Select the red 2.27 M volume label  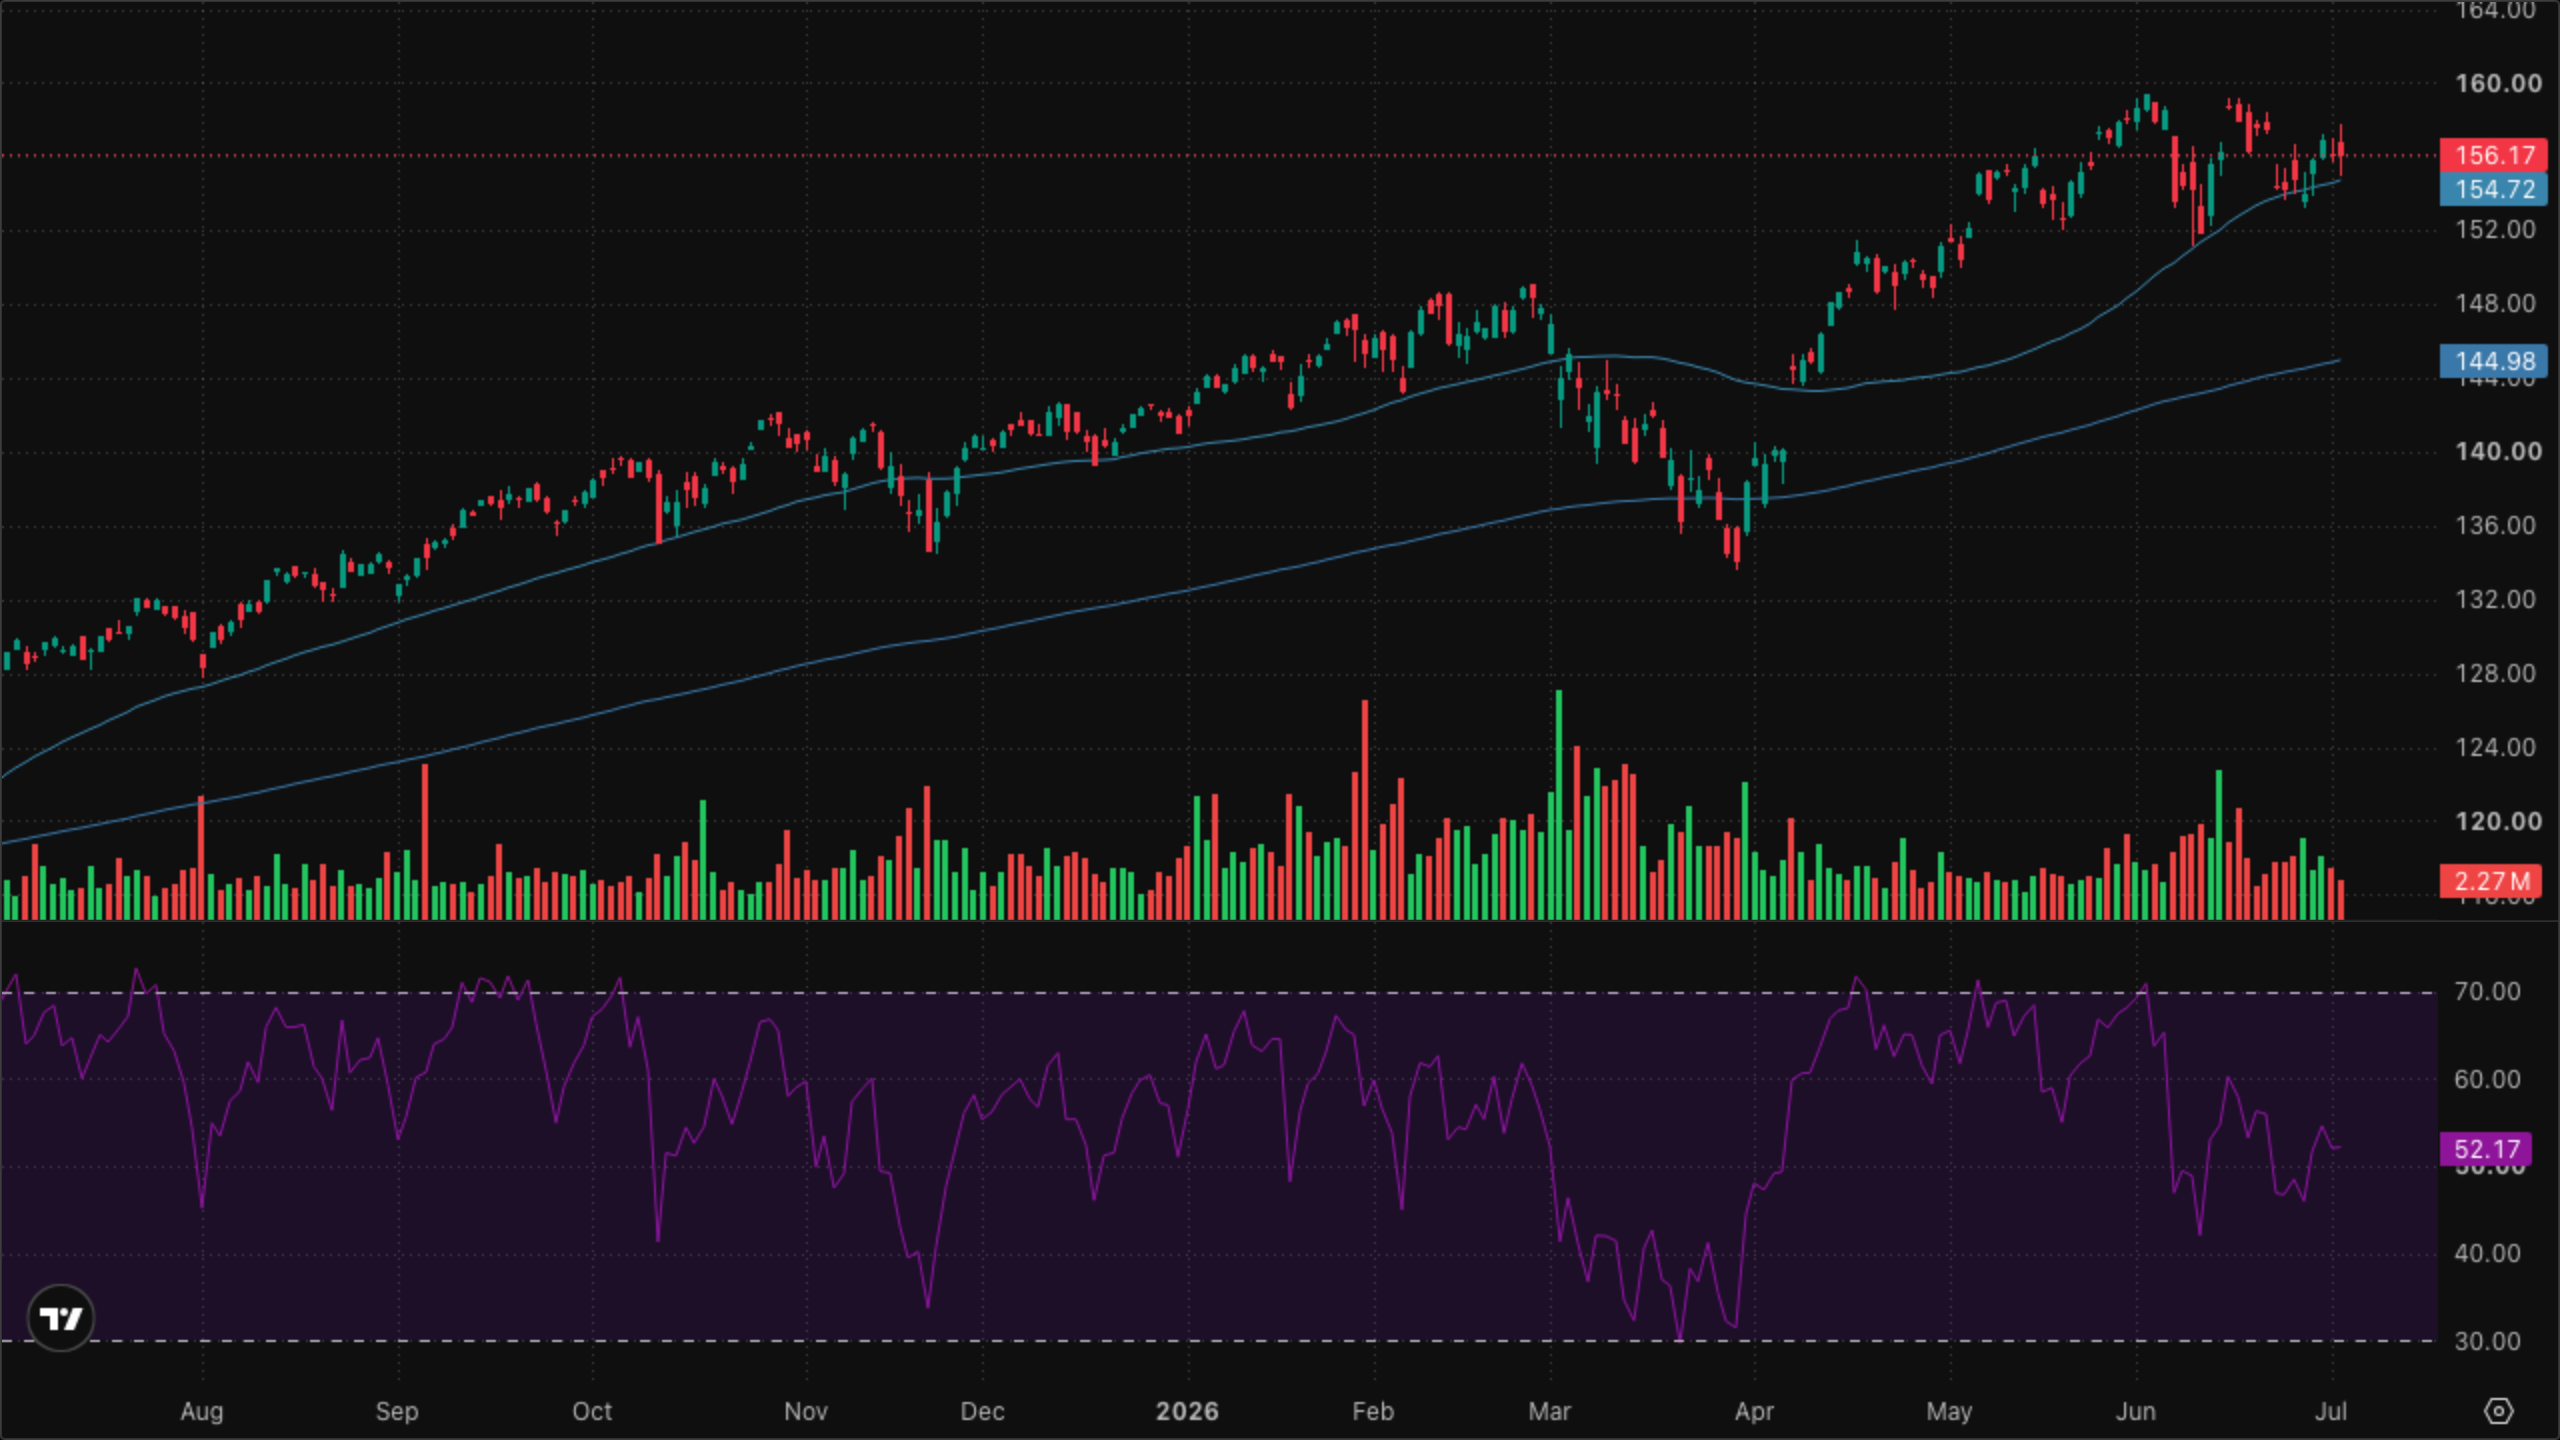[x=2491, y=881]
